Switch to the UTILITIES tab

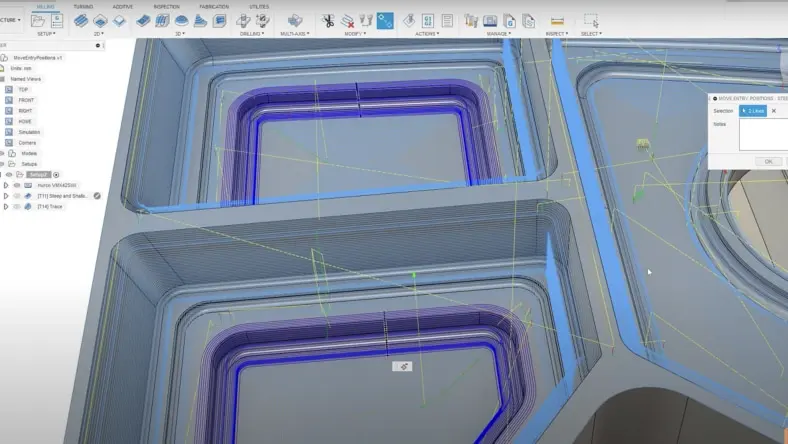click(259, 7)
